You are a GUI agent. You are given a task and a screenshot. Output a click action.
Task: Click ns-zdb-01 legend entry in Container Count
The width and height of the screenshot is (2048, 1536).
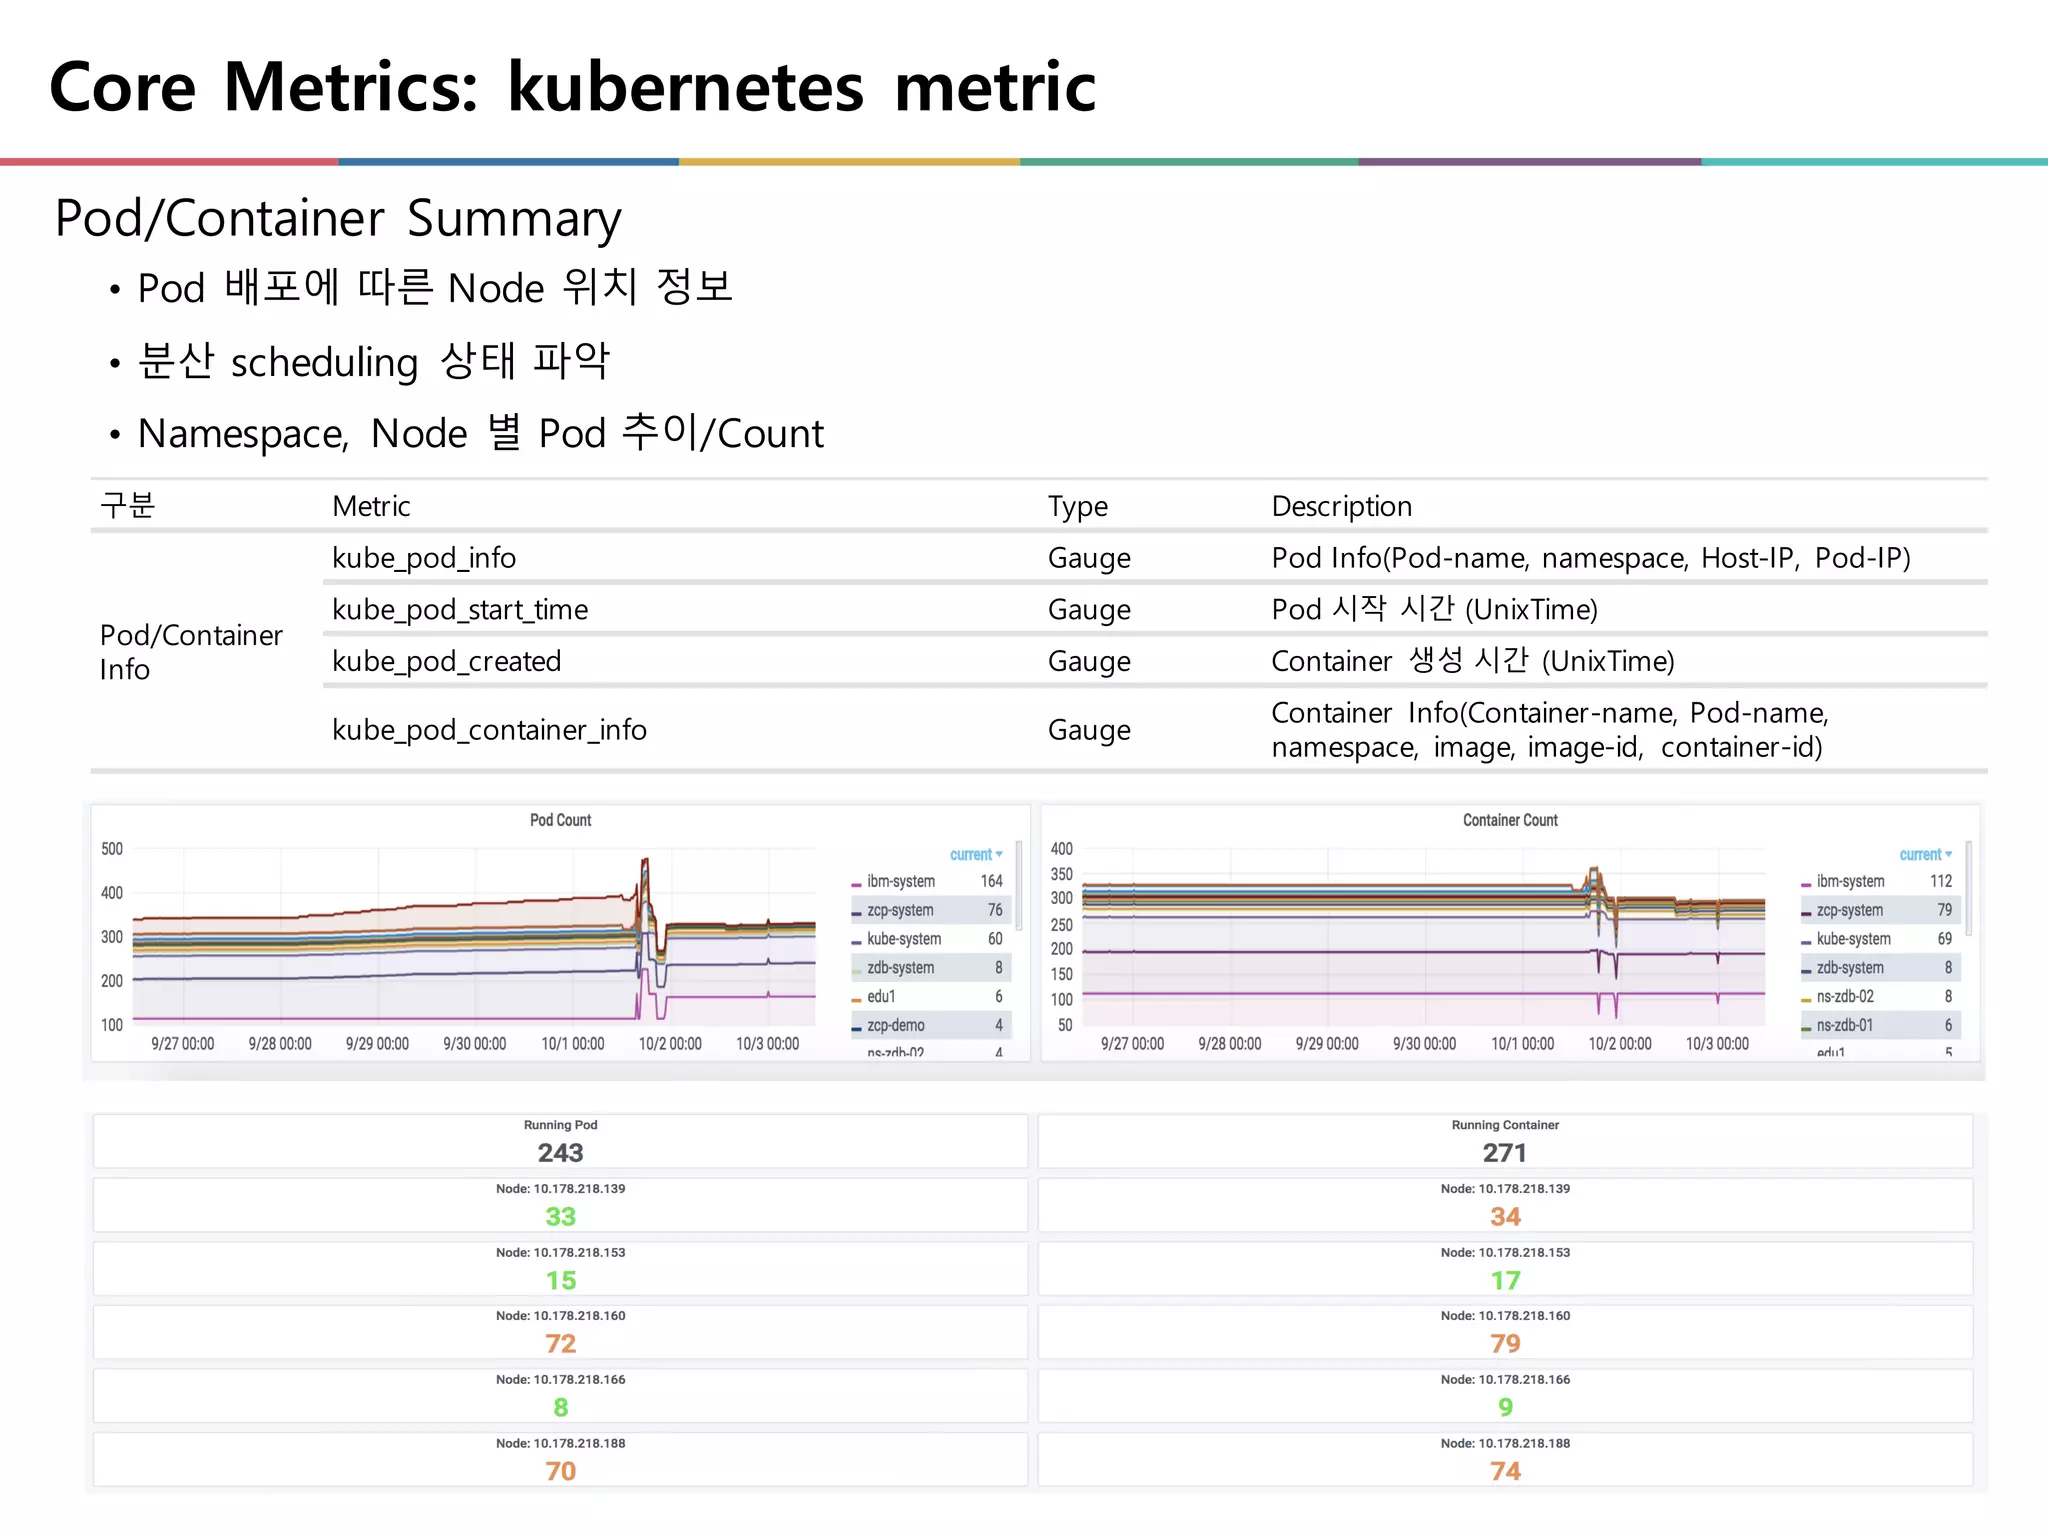pyautogui.click(x=1844, y=1025)
